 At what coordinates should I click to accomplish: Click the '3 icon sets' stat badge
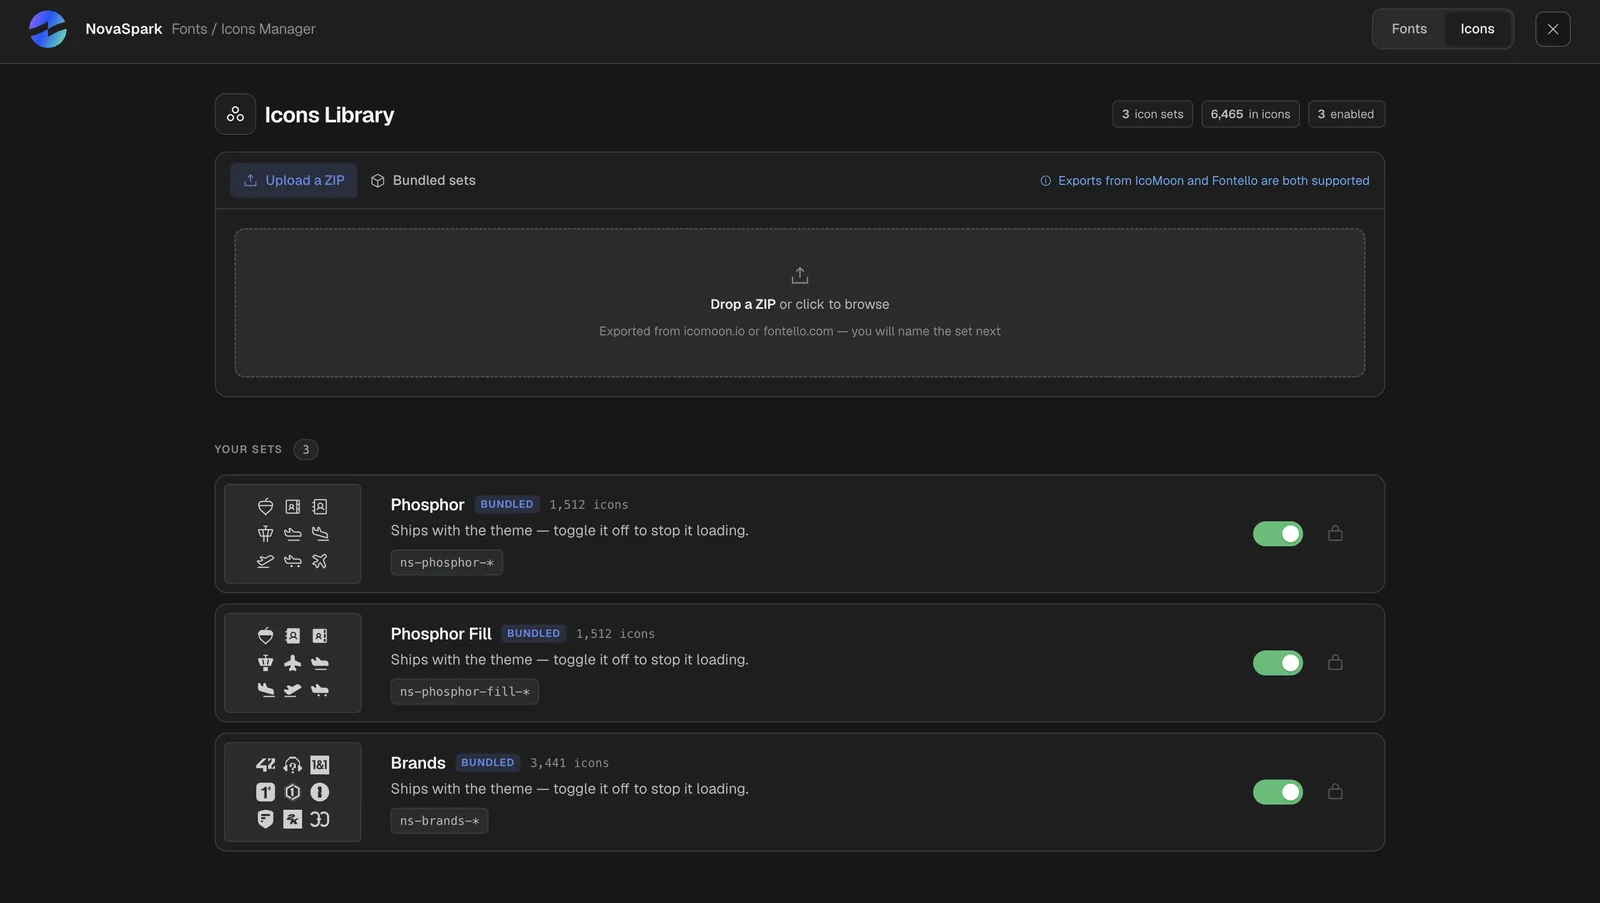coord(1152,114)
